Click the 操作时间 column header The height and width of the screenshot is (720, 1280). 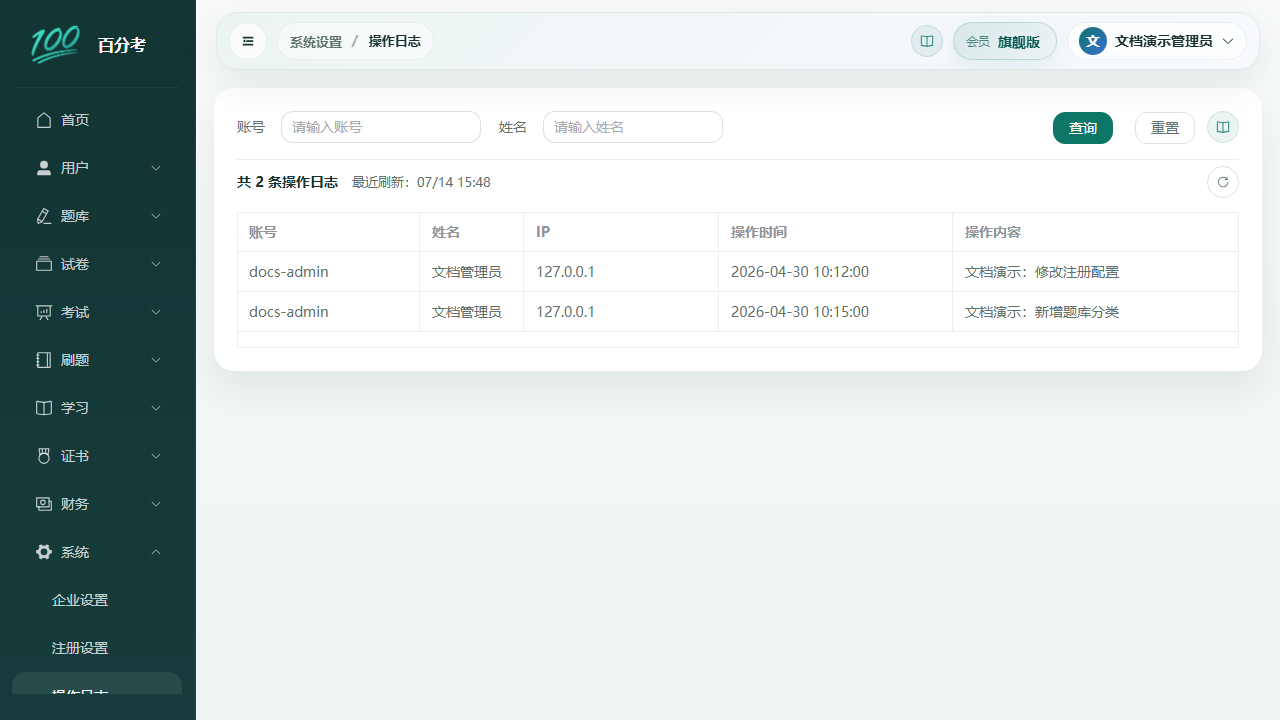(x=836, y=232)
